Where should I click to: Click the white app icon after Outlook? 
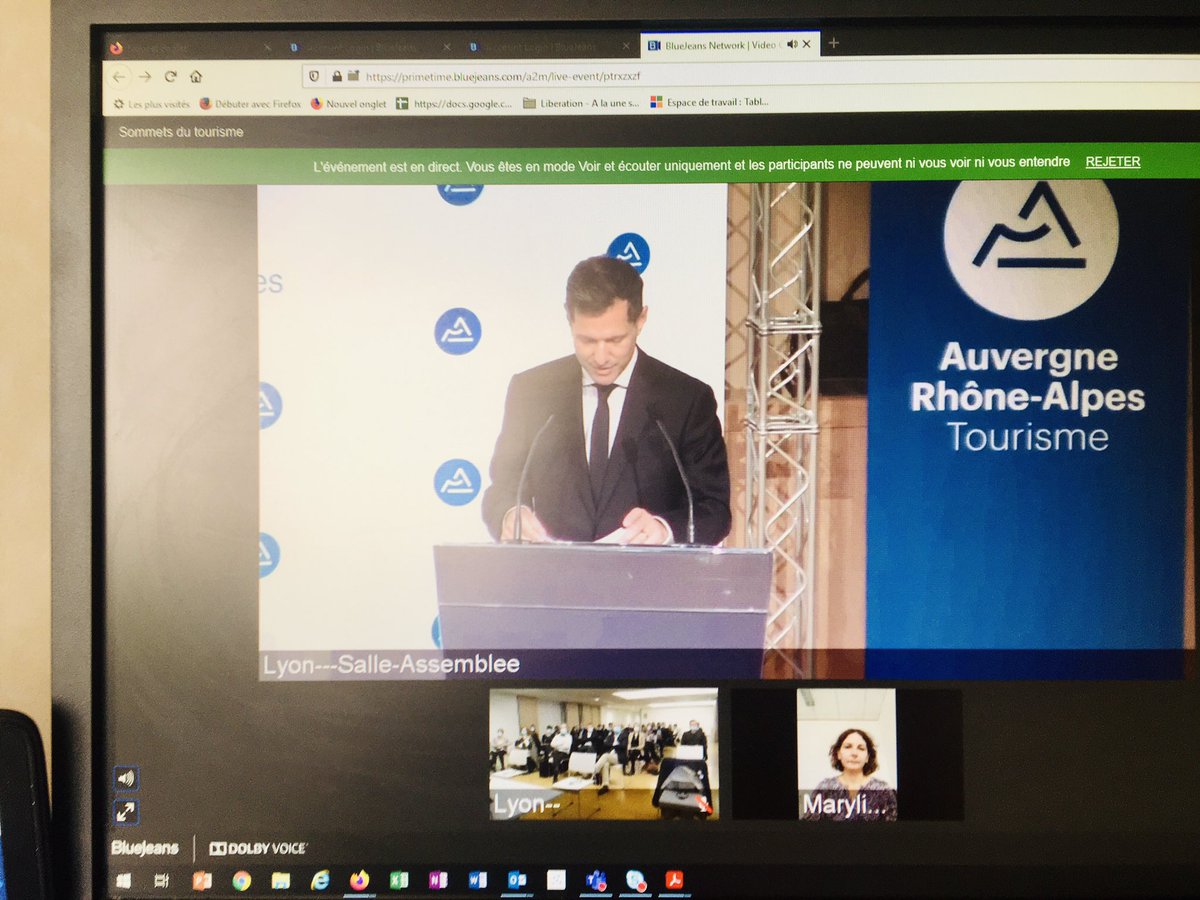coord(556,880)
